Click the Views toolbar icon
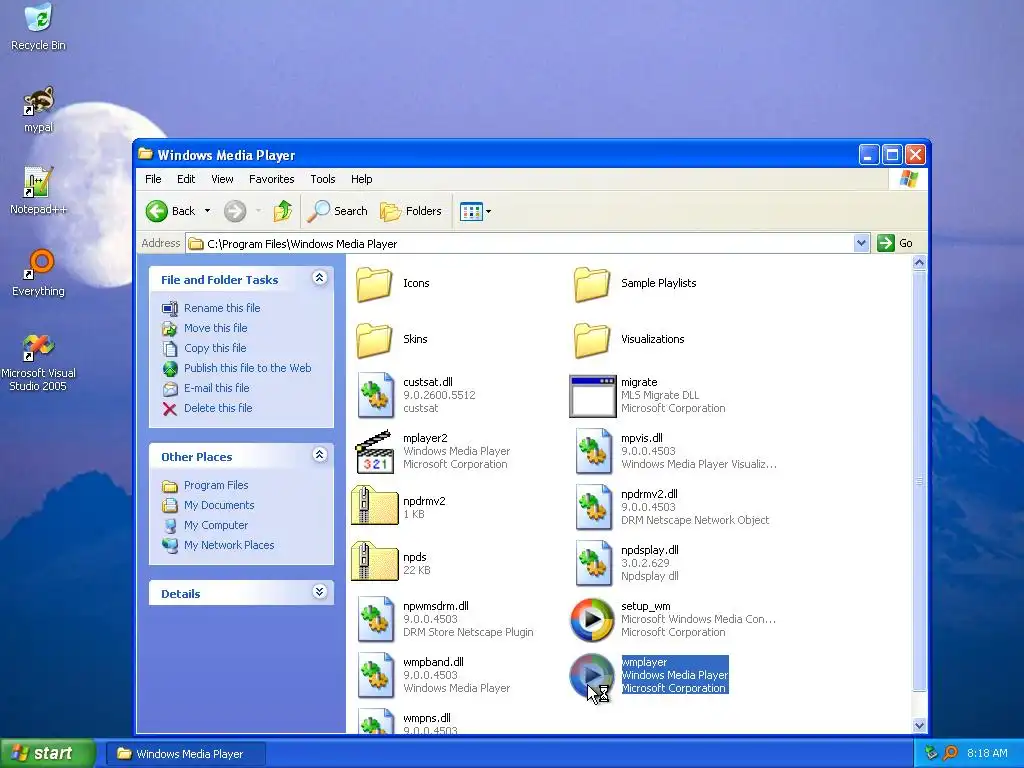The height and width of the screenshot is (768, 1024). pyautogui.click(x=470, y=211)
